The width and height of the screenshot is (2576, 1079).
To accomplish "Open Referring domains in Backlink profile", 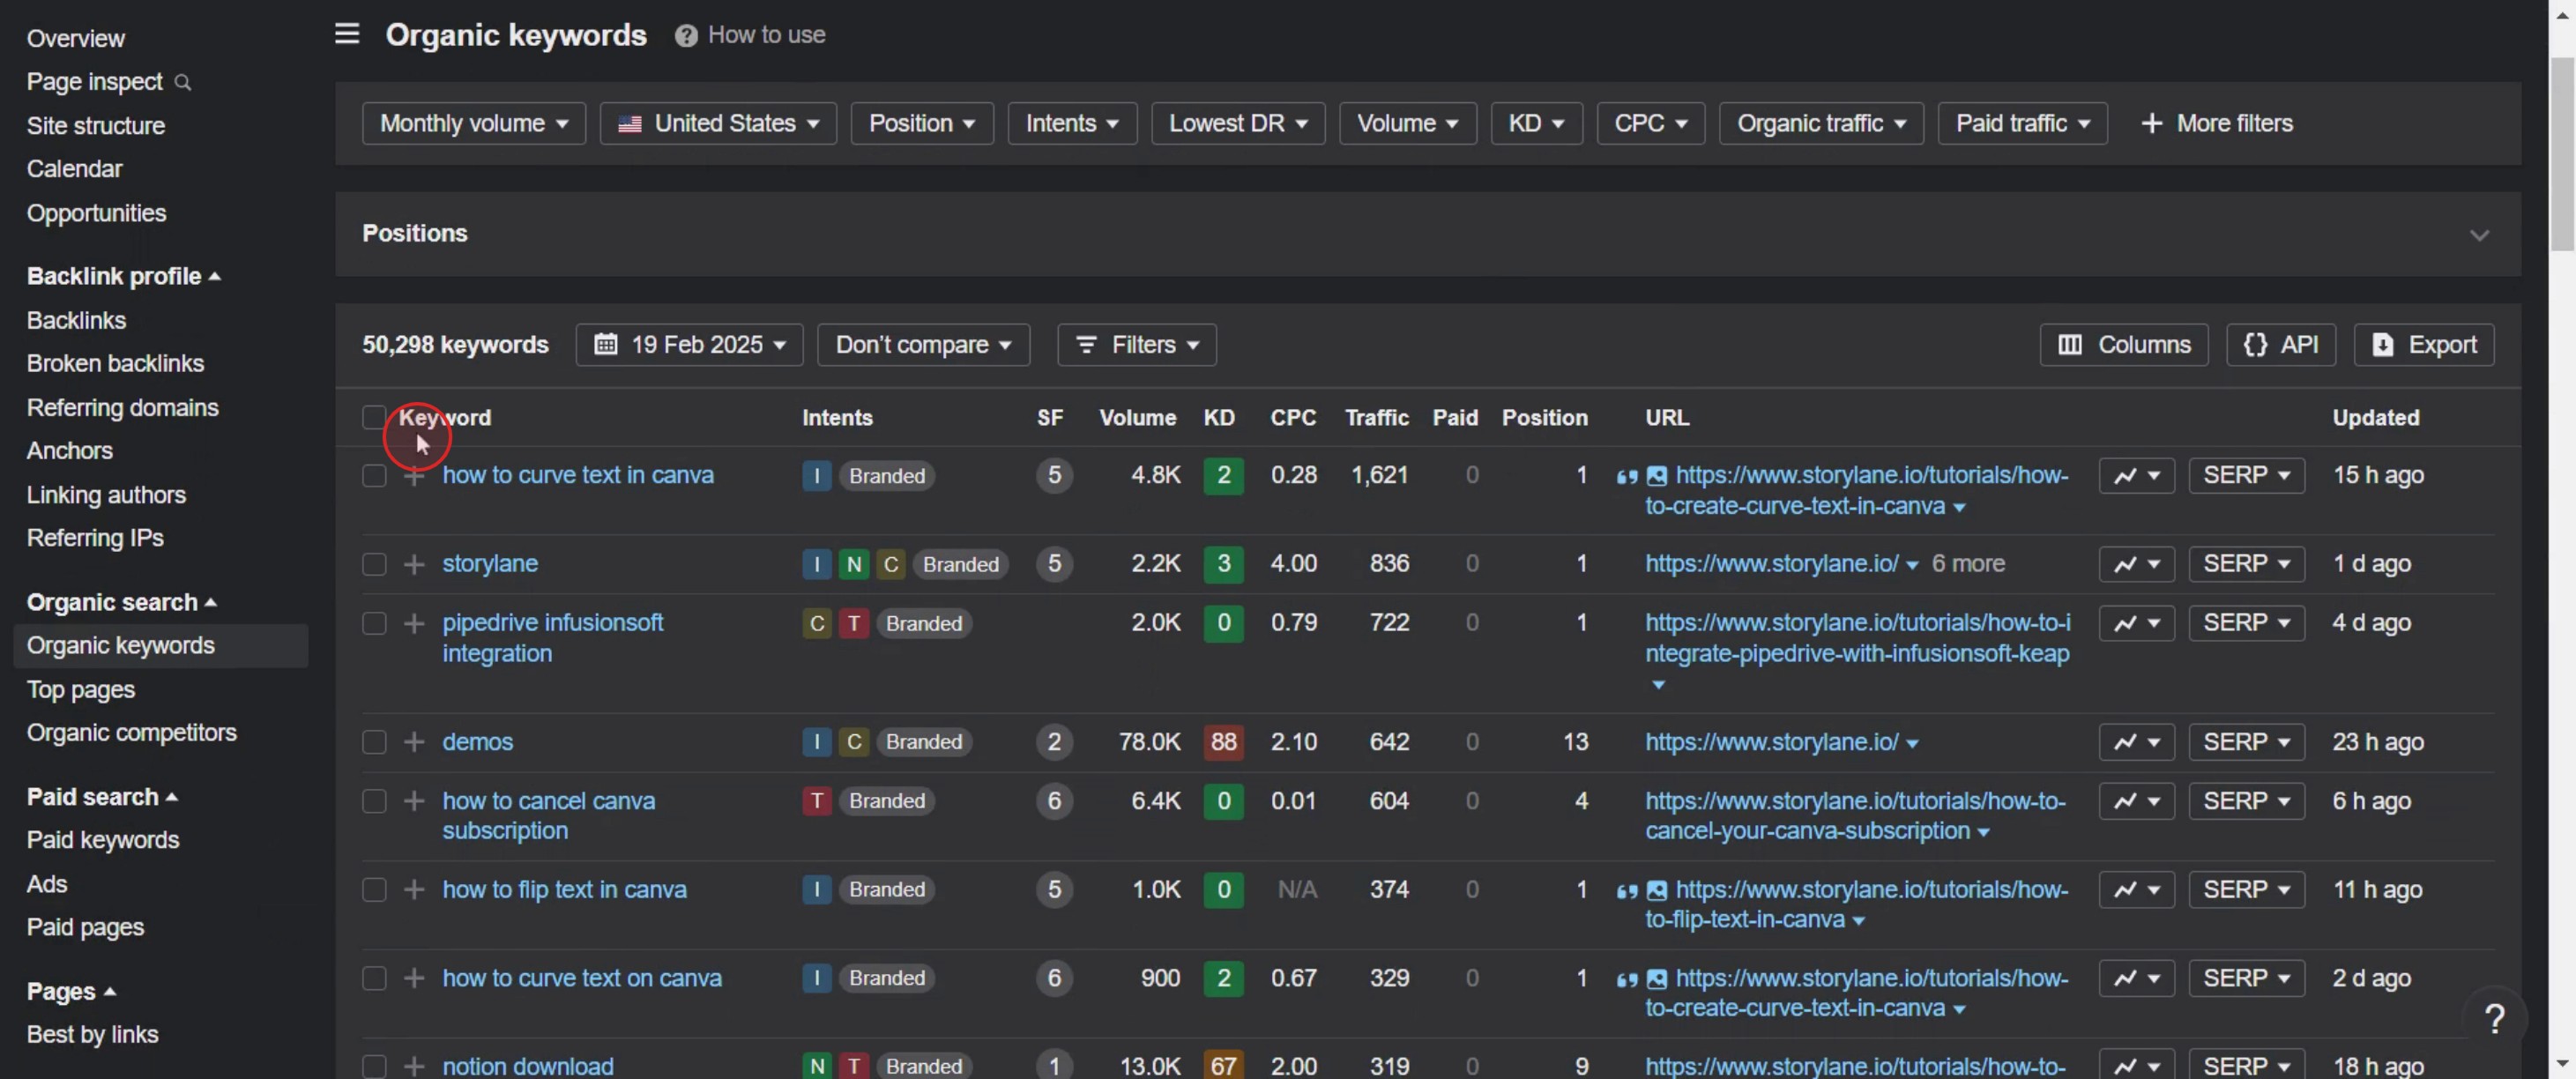I will coord(123,407).
